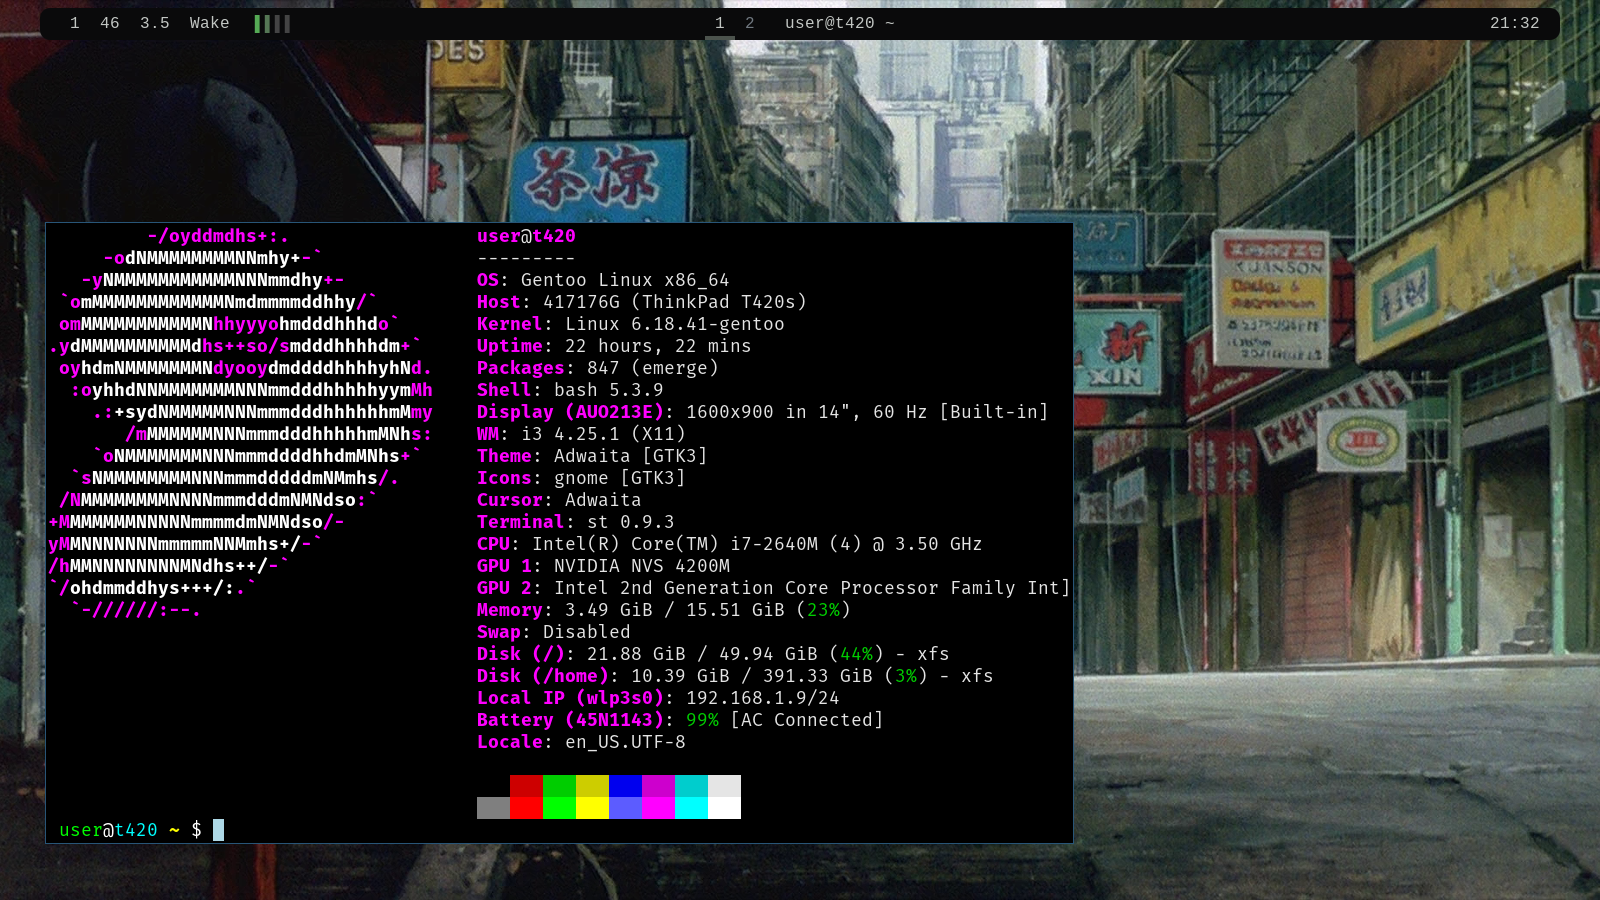Click the "WM: i3 4.25.1 (X11)" line
Viewport: 1600px width, 900px height.
pyautogui.click(x=581, y=434)
